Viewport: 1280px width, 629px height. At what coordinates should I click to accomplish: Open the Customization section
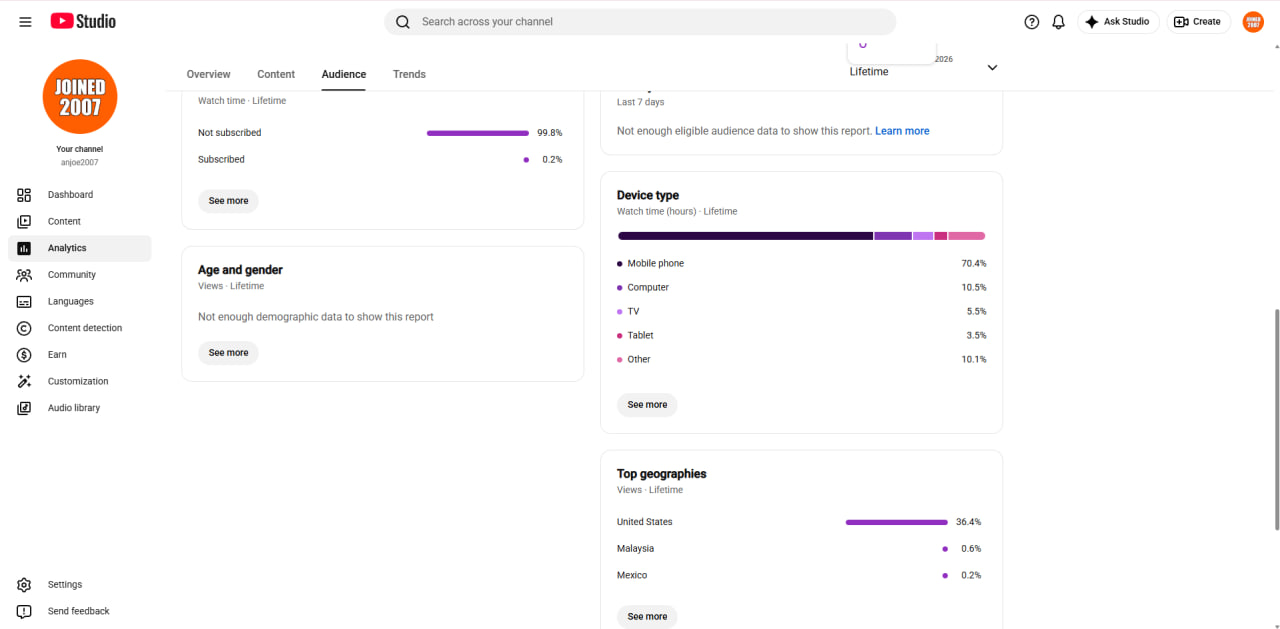[78, 381]
